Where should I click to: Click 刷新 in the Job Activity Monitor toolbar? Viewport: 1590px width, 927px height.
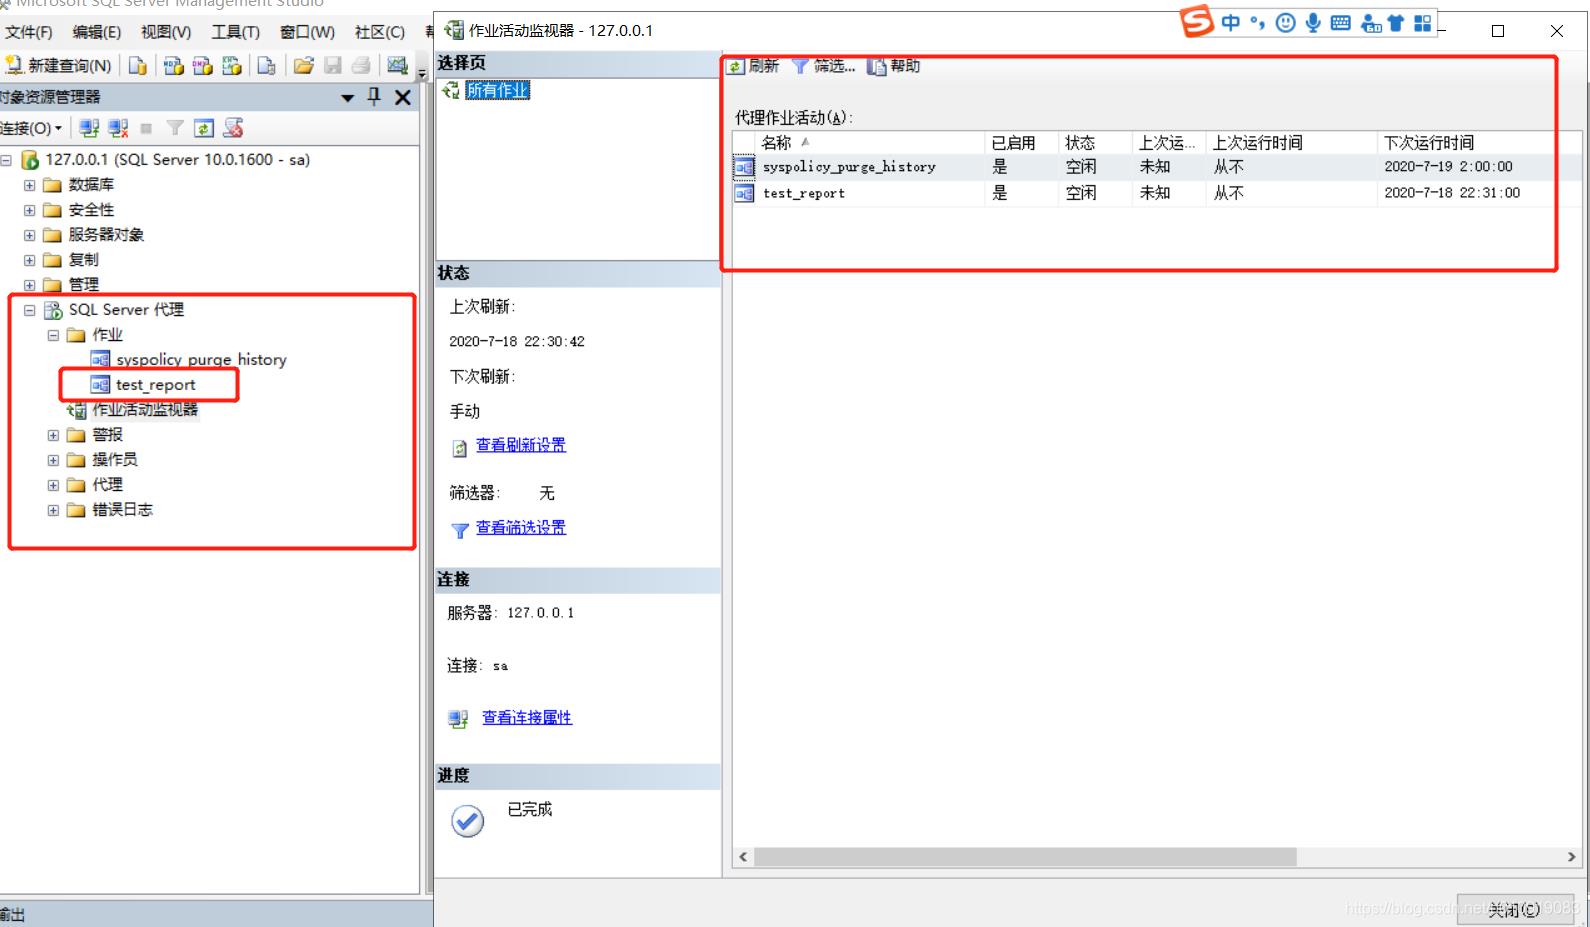(x=754, y=66)
